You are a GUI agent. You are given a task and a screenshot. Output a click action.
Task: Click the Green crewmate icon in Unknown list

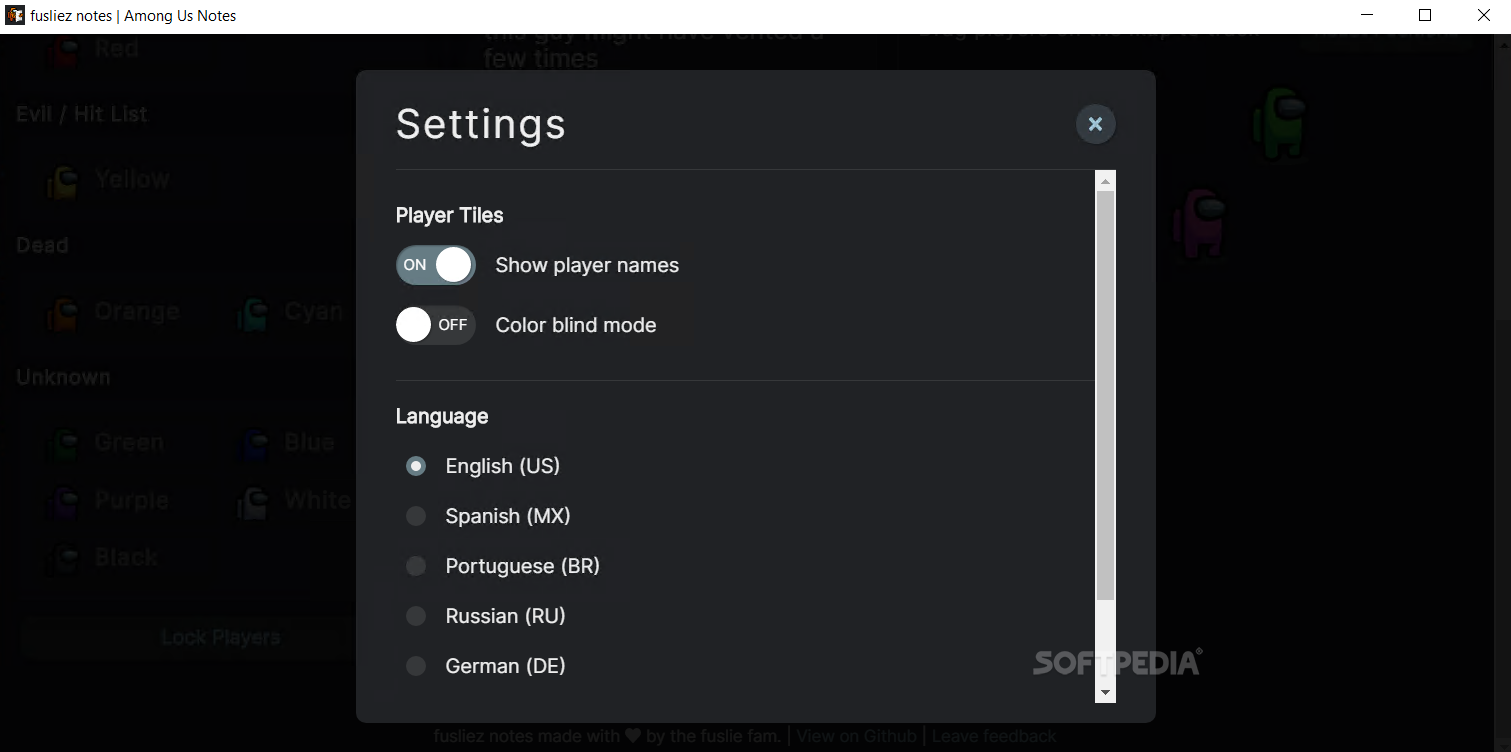(x=63, y=444)
